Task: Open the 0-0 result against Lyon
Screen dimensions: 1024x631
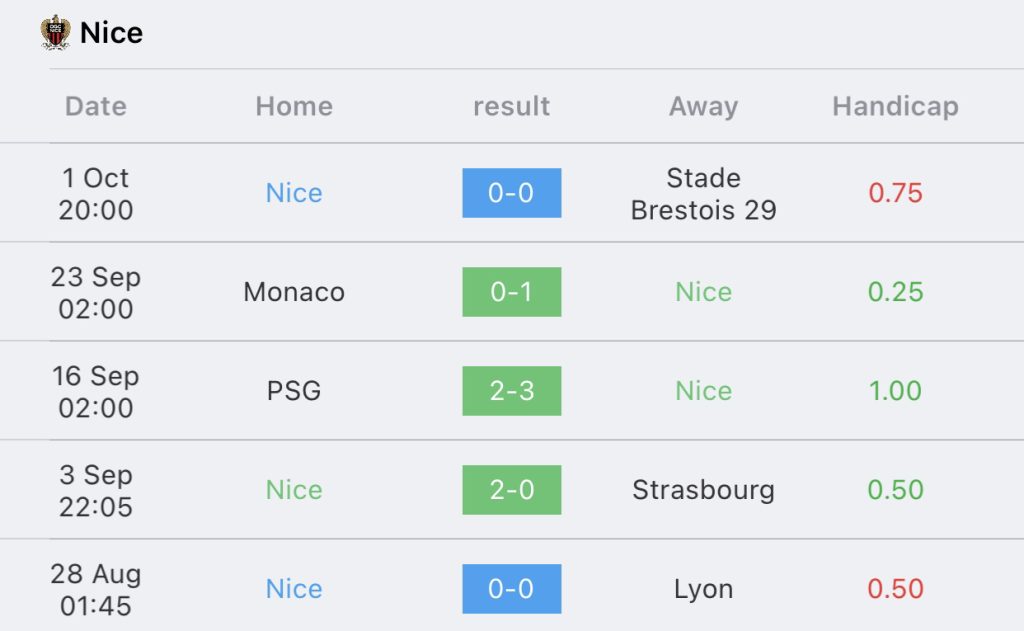Action: coord(511,589)
